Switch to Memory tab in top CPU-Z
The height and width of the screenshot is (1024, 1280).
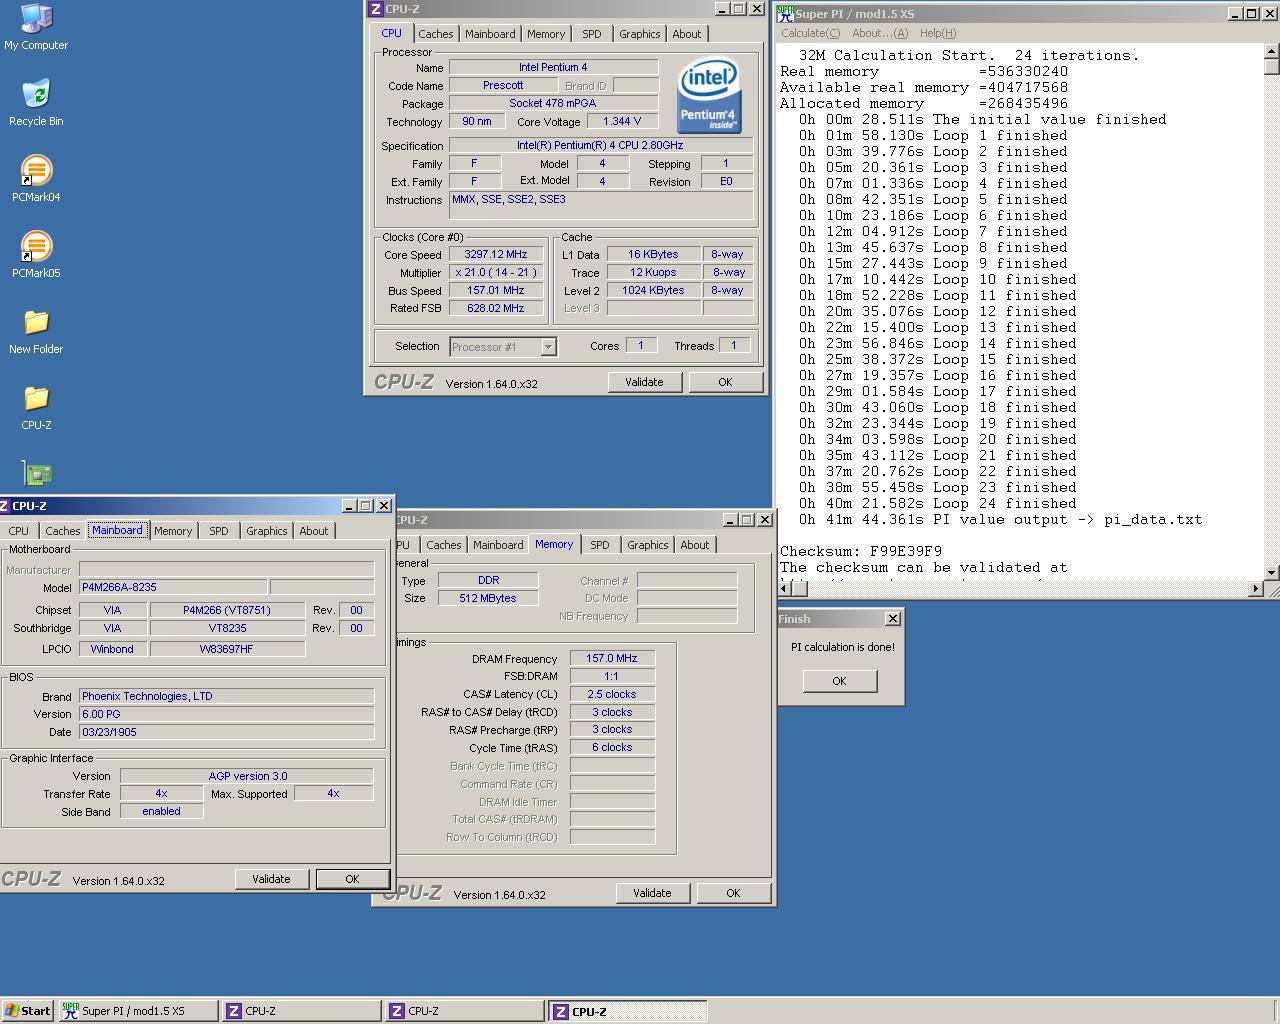pos(546,34)
